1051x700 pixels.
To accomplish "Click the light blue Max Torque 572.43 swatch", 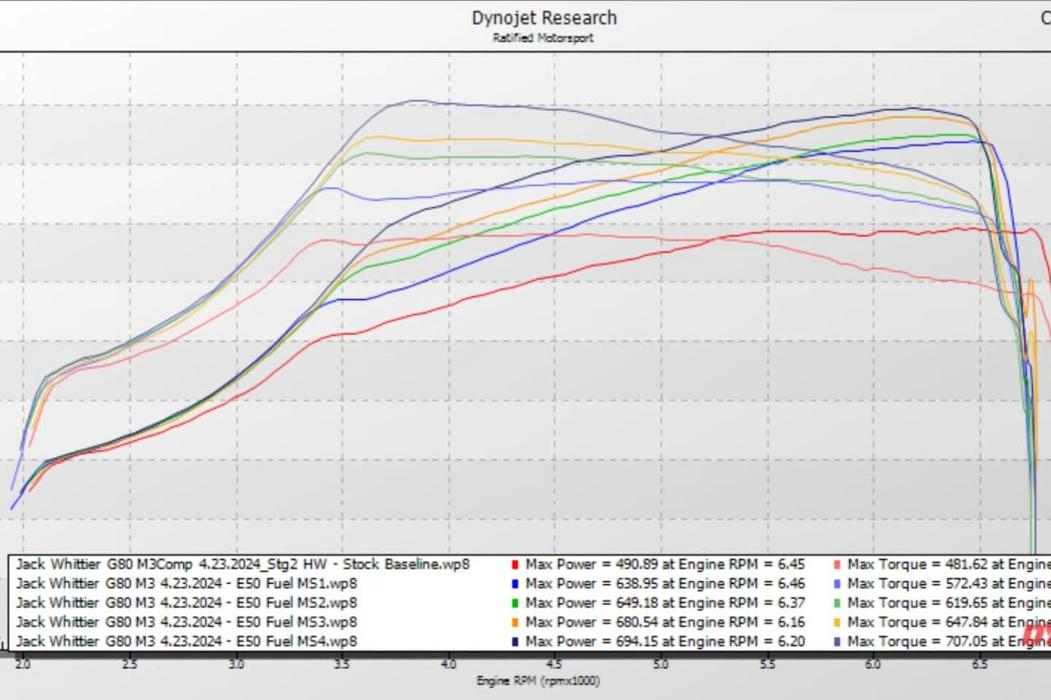I will click(x=837, y=584).
